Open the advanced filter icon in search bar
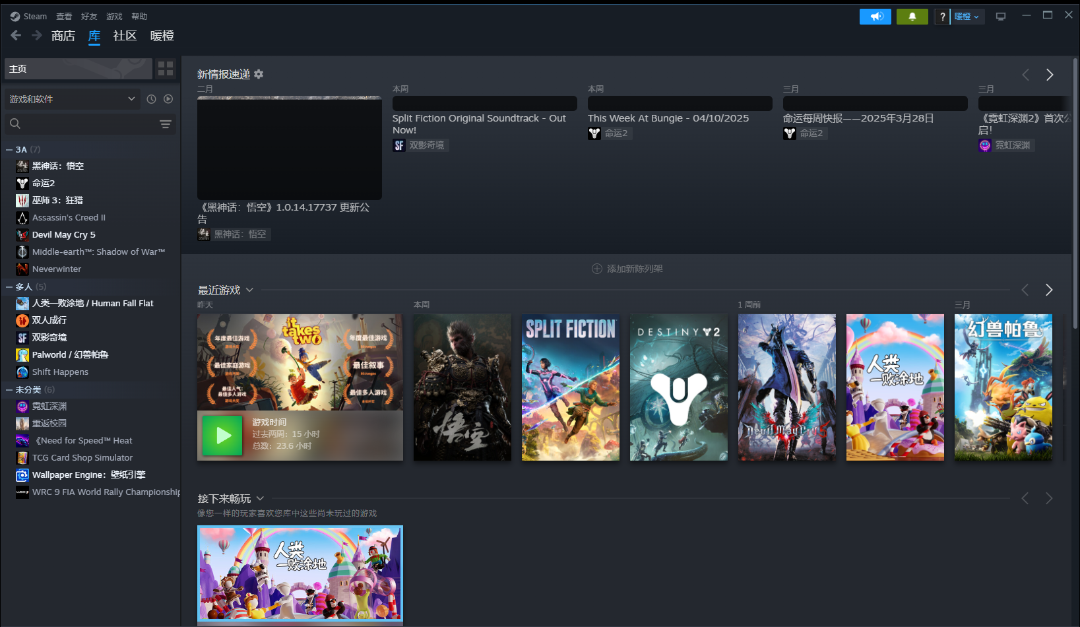Viewport: 1080px width, 627px height. point(165,124)
